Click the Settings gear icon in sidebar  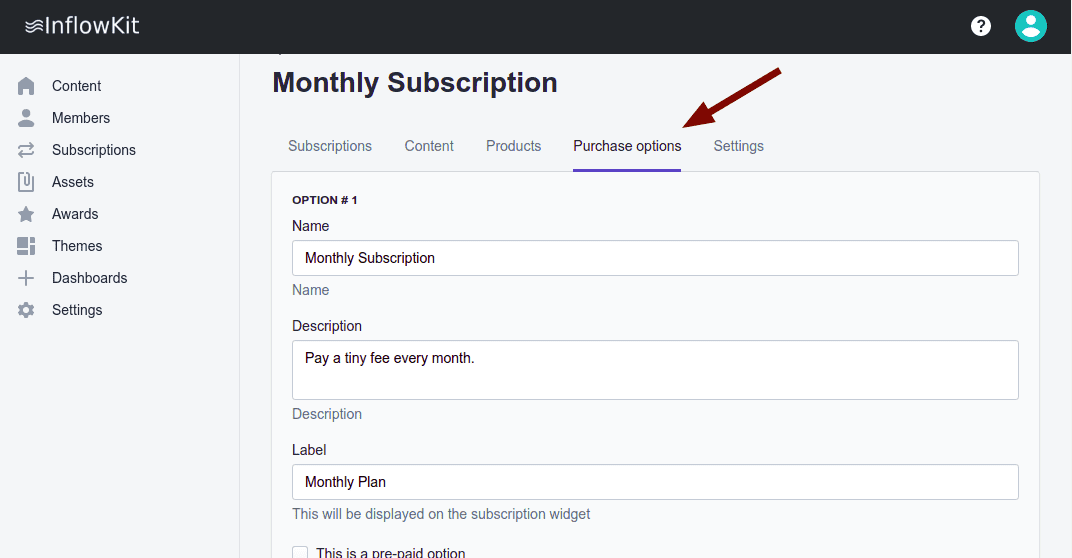(x=27, y=310)
